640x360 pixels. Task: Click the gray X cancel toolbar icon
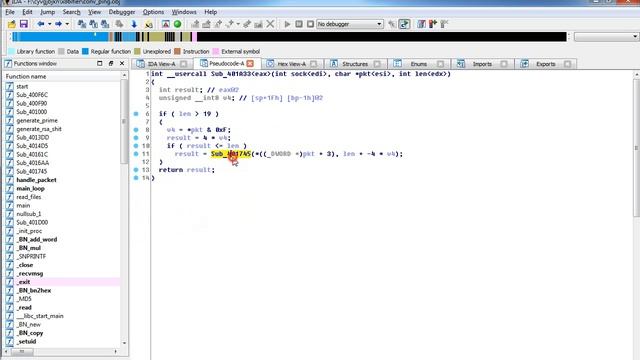(x=270, y=24)
